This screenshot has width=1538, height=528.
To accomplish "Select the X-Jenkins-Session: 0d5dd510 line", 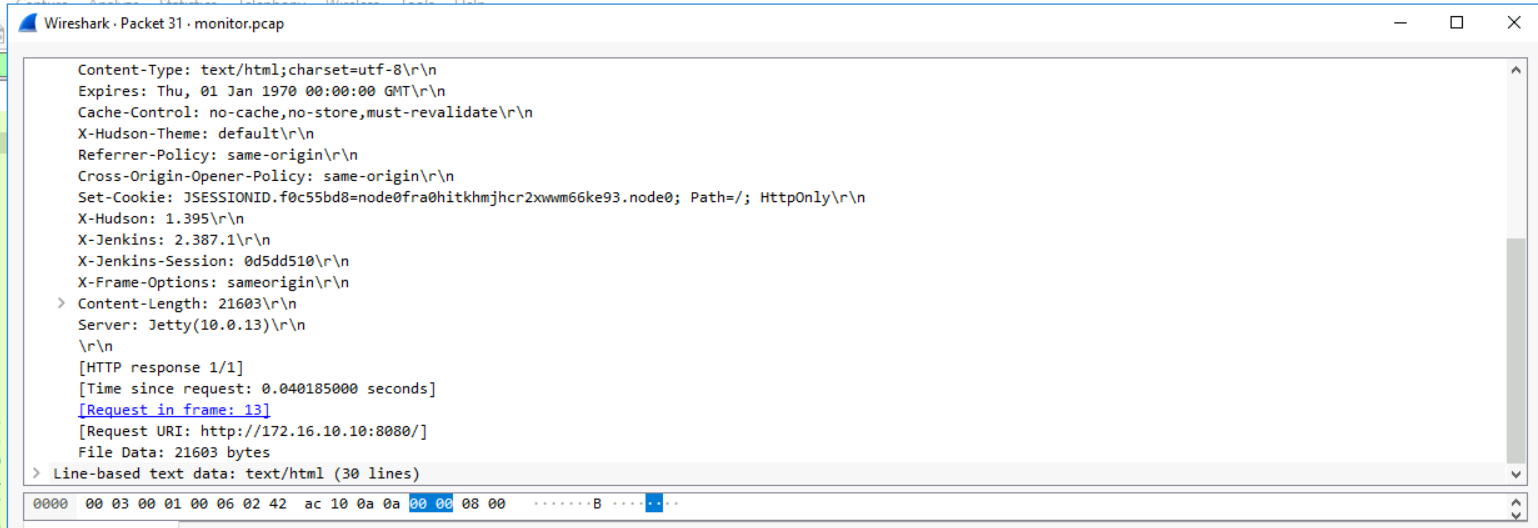I will pos(213,261).
